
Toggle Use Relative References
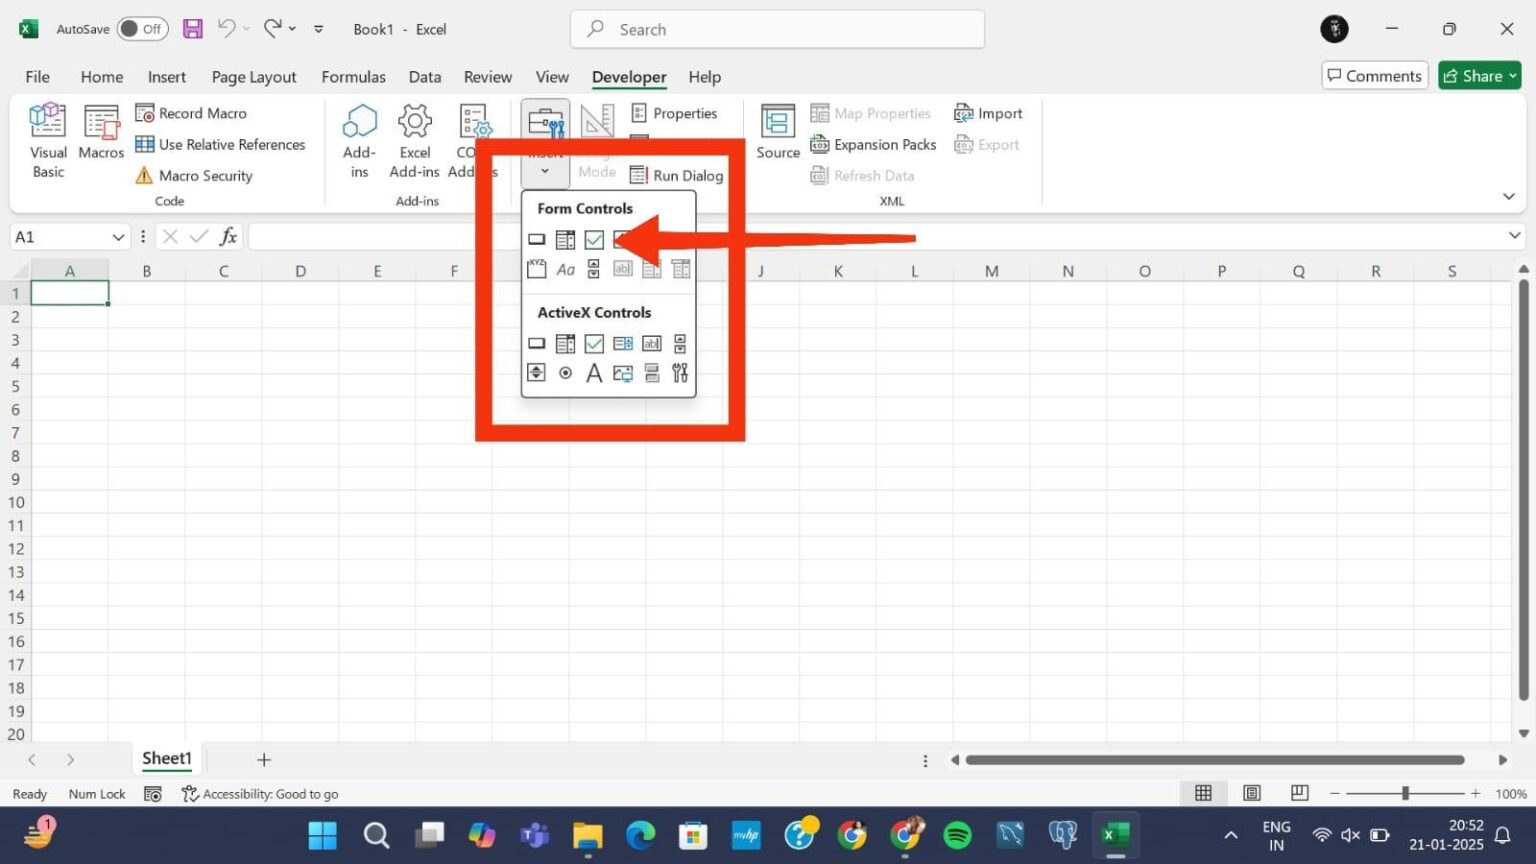click(x=220, y=144)
